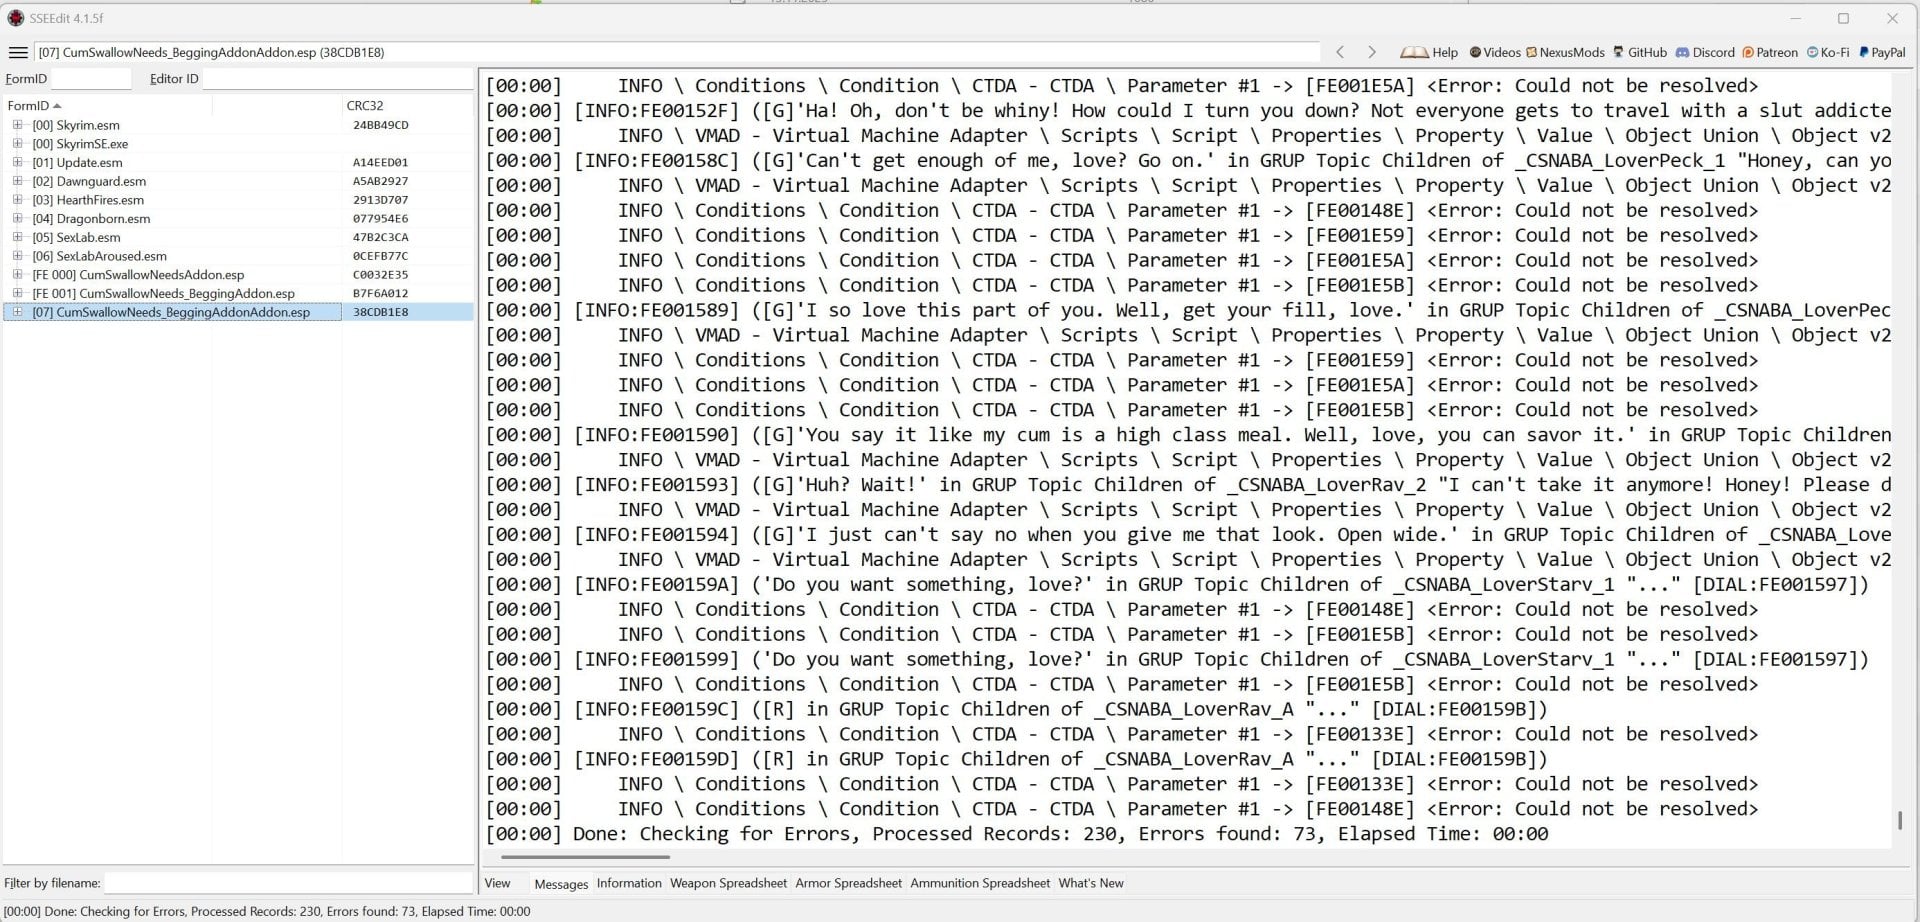Select the [FE 000] CumSwallowNeedsAddon.esp row

click(238, 275)
